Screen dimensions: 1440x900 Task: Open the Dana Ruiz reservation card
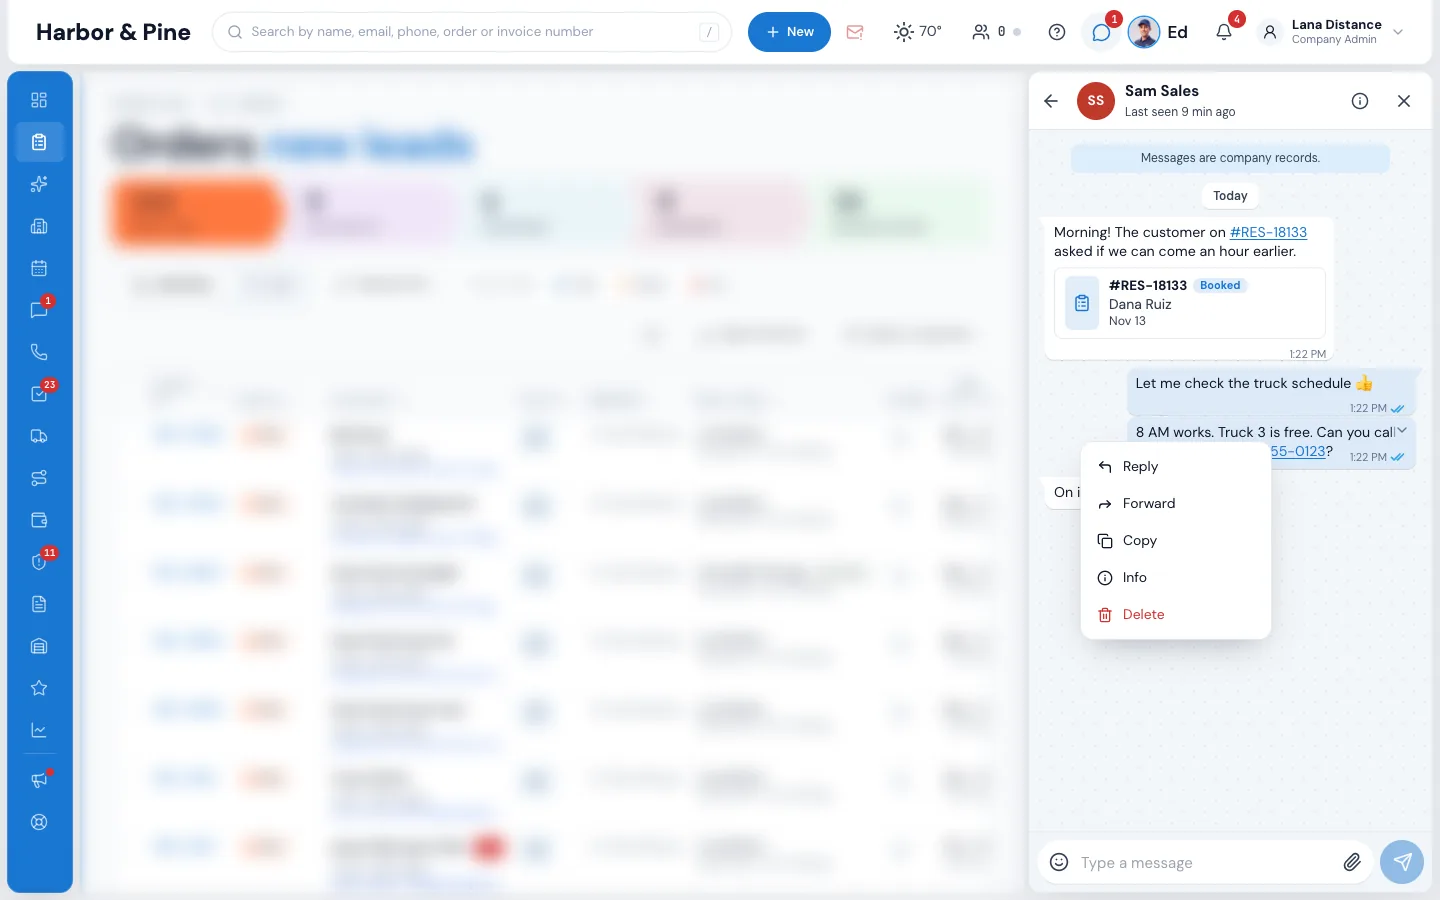pyautogui.click(x=1190, y=303)
